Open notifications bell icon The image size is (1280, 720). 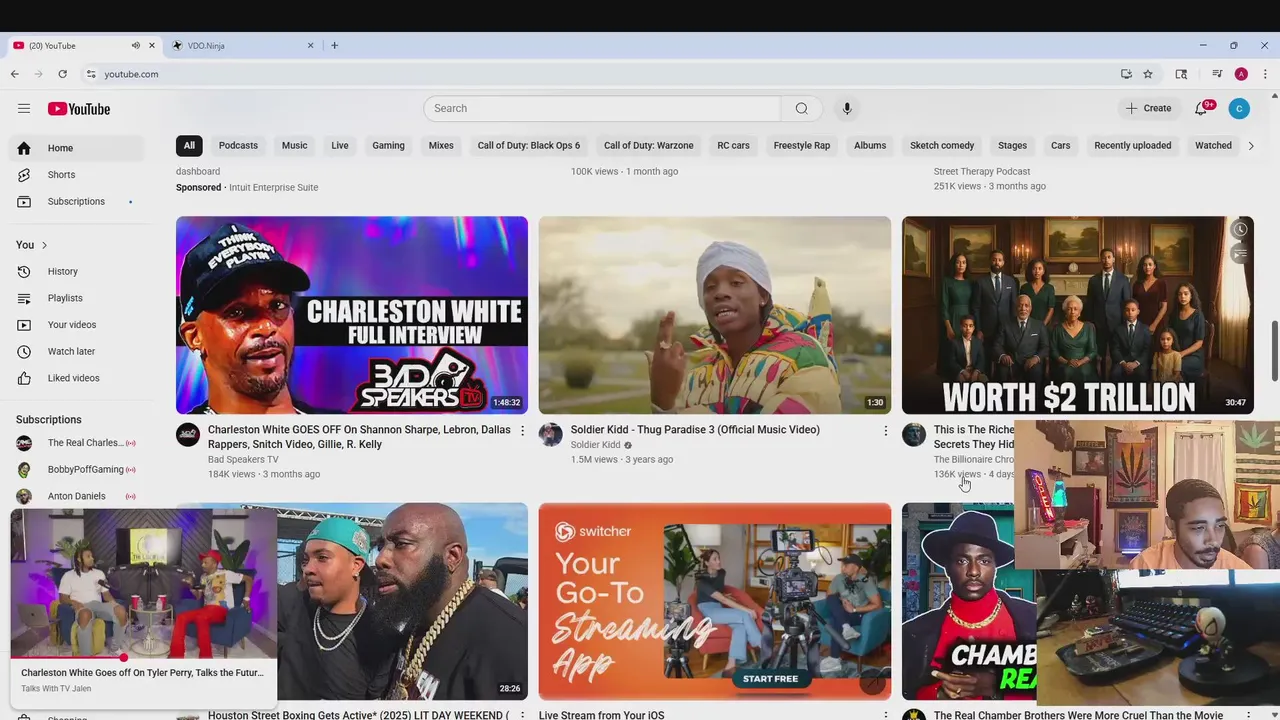coord(1201,108)
